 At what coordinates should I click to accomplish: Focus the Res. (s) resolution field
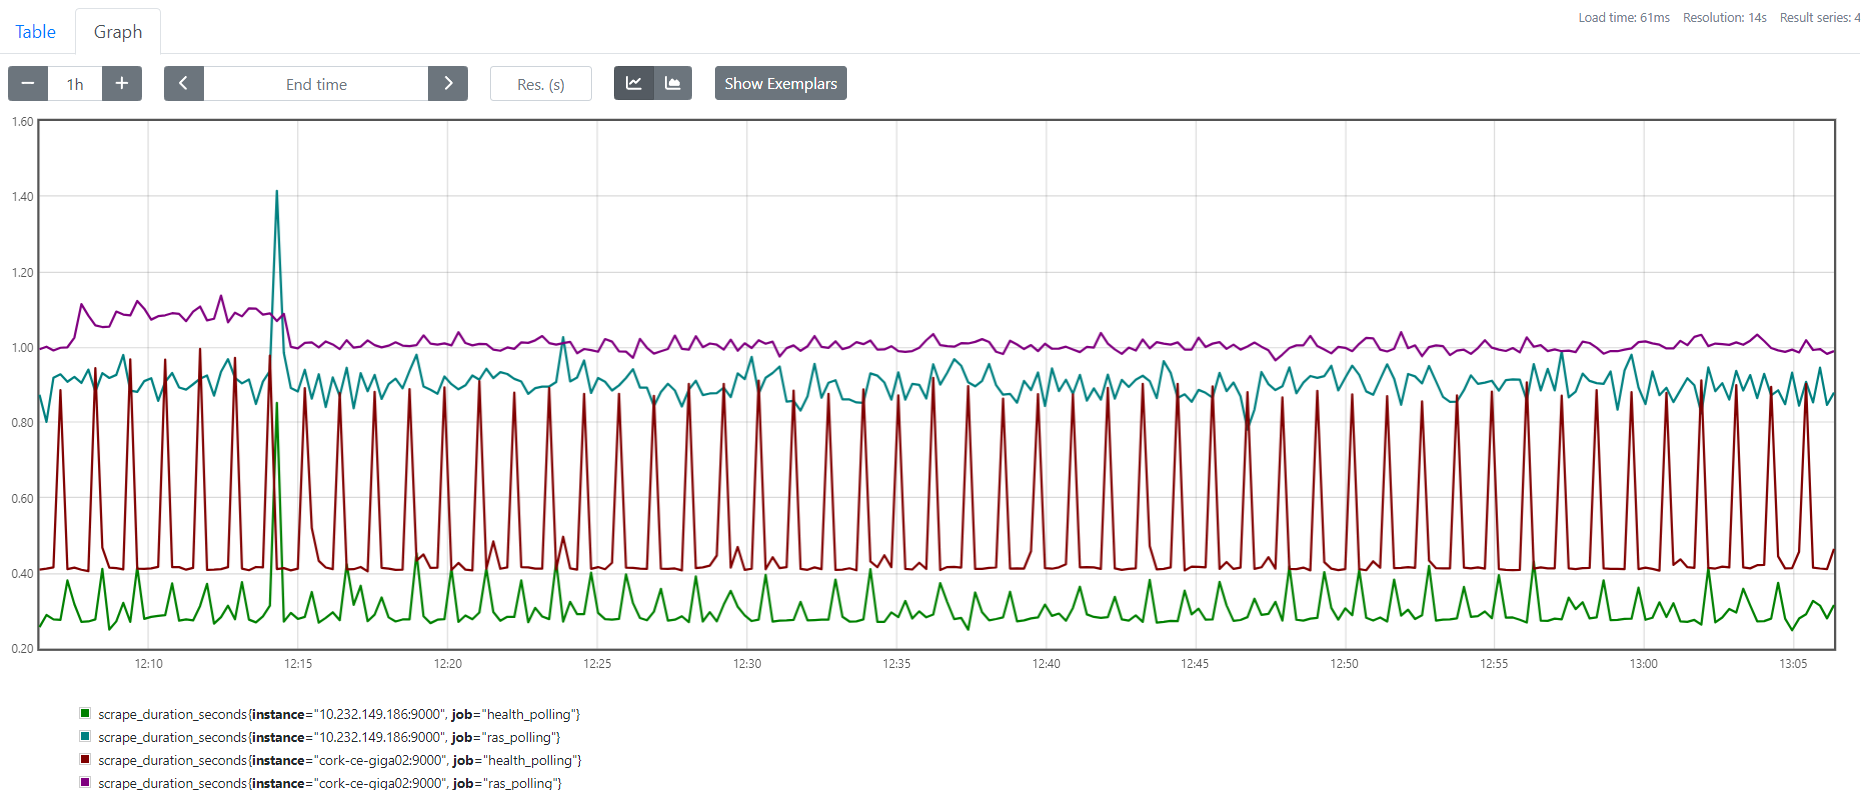pyautogui.click(x=541, y=84)
